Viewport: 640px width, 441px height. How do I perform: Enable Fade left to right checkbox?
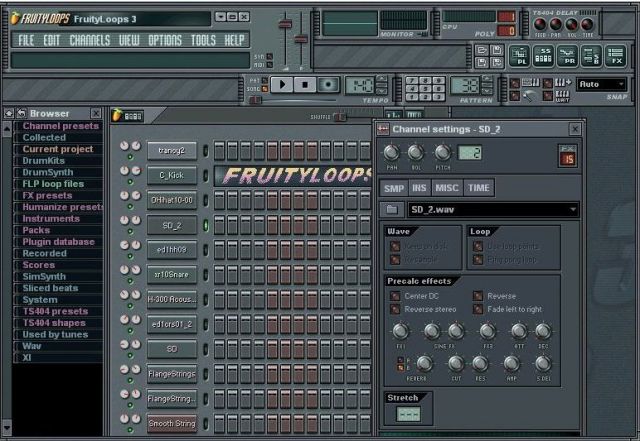click(x=477, y=309)
